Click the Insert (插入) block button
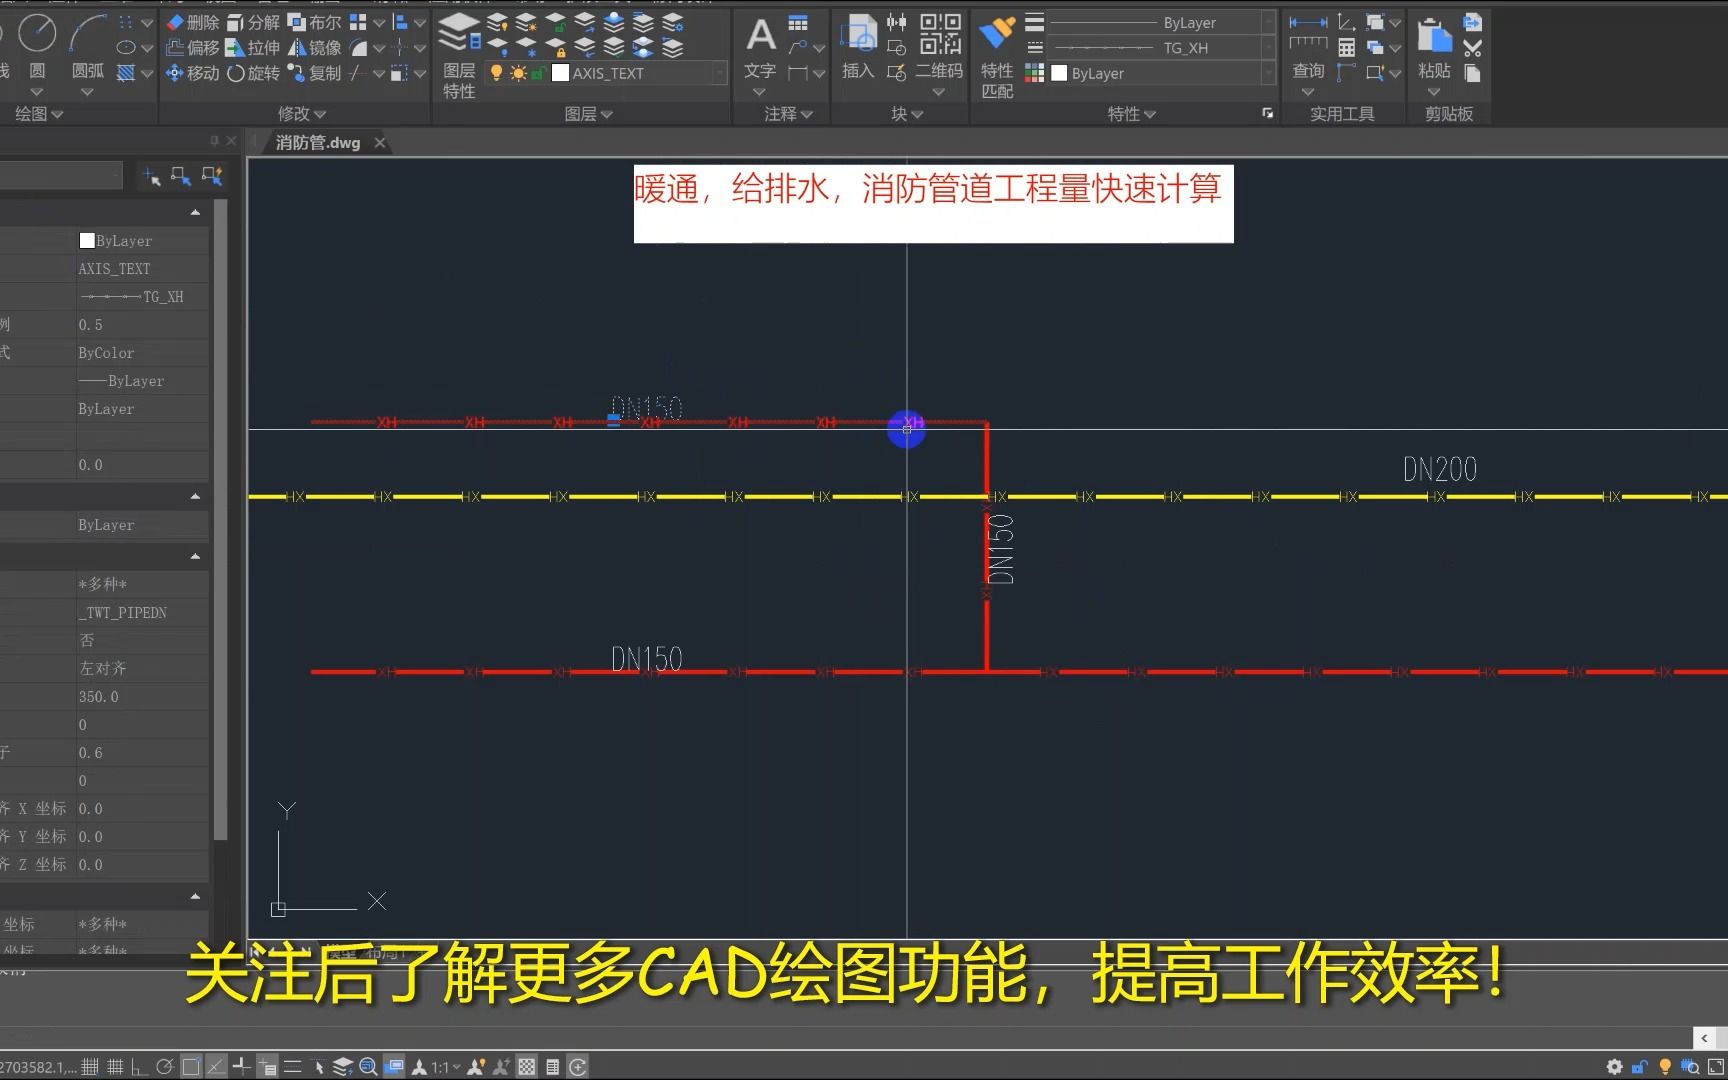Screen dimensions: 1728x1080 pyautogui.click(x=858, y=47)
